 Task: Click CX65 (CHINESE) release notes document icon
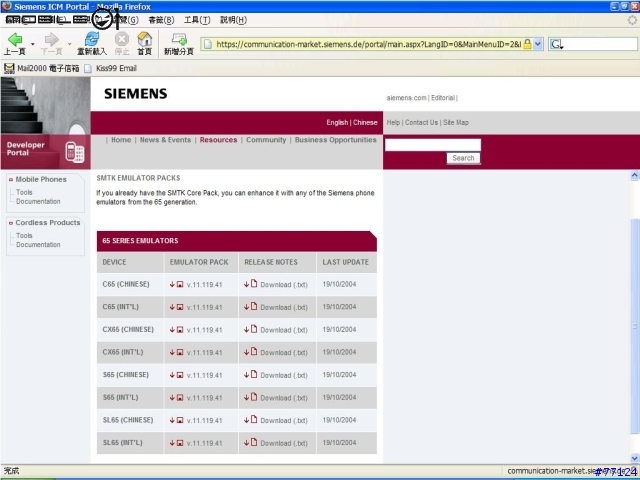254,329
